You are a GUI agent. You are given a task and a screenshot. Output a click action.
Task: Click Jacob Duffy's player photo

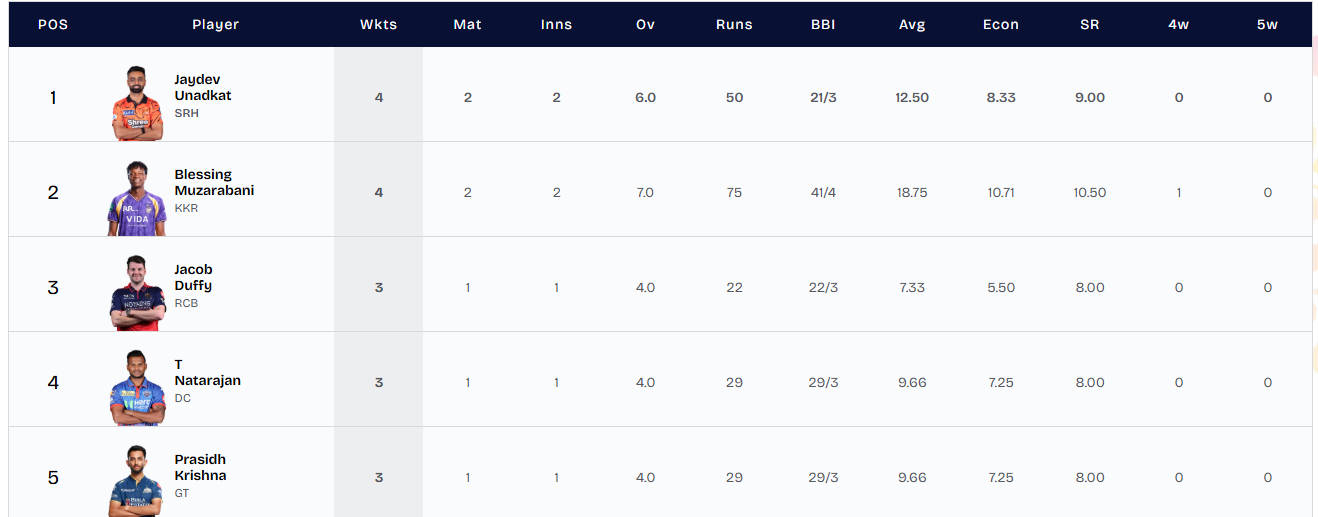tap(137, 293)
